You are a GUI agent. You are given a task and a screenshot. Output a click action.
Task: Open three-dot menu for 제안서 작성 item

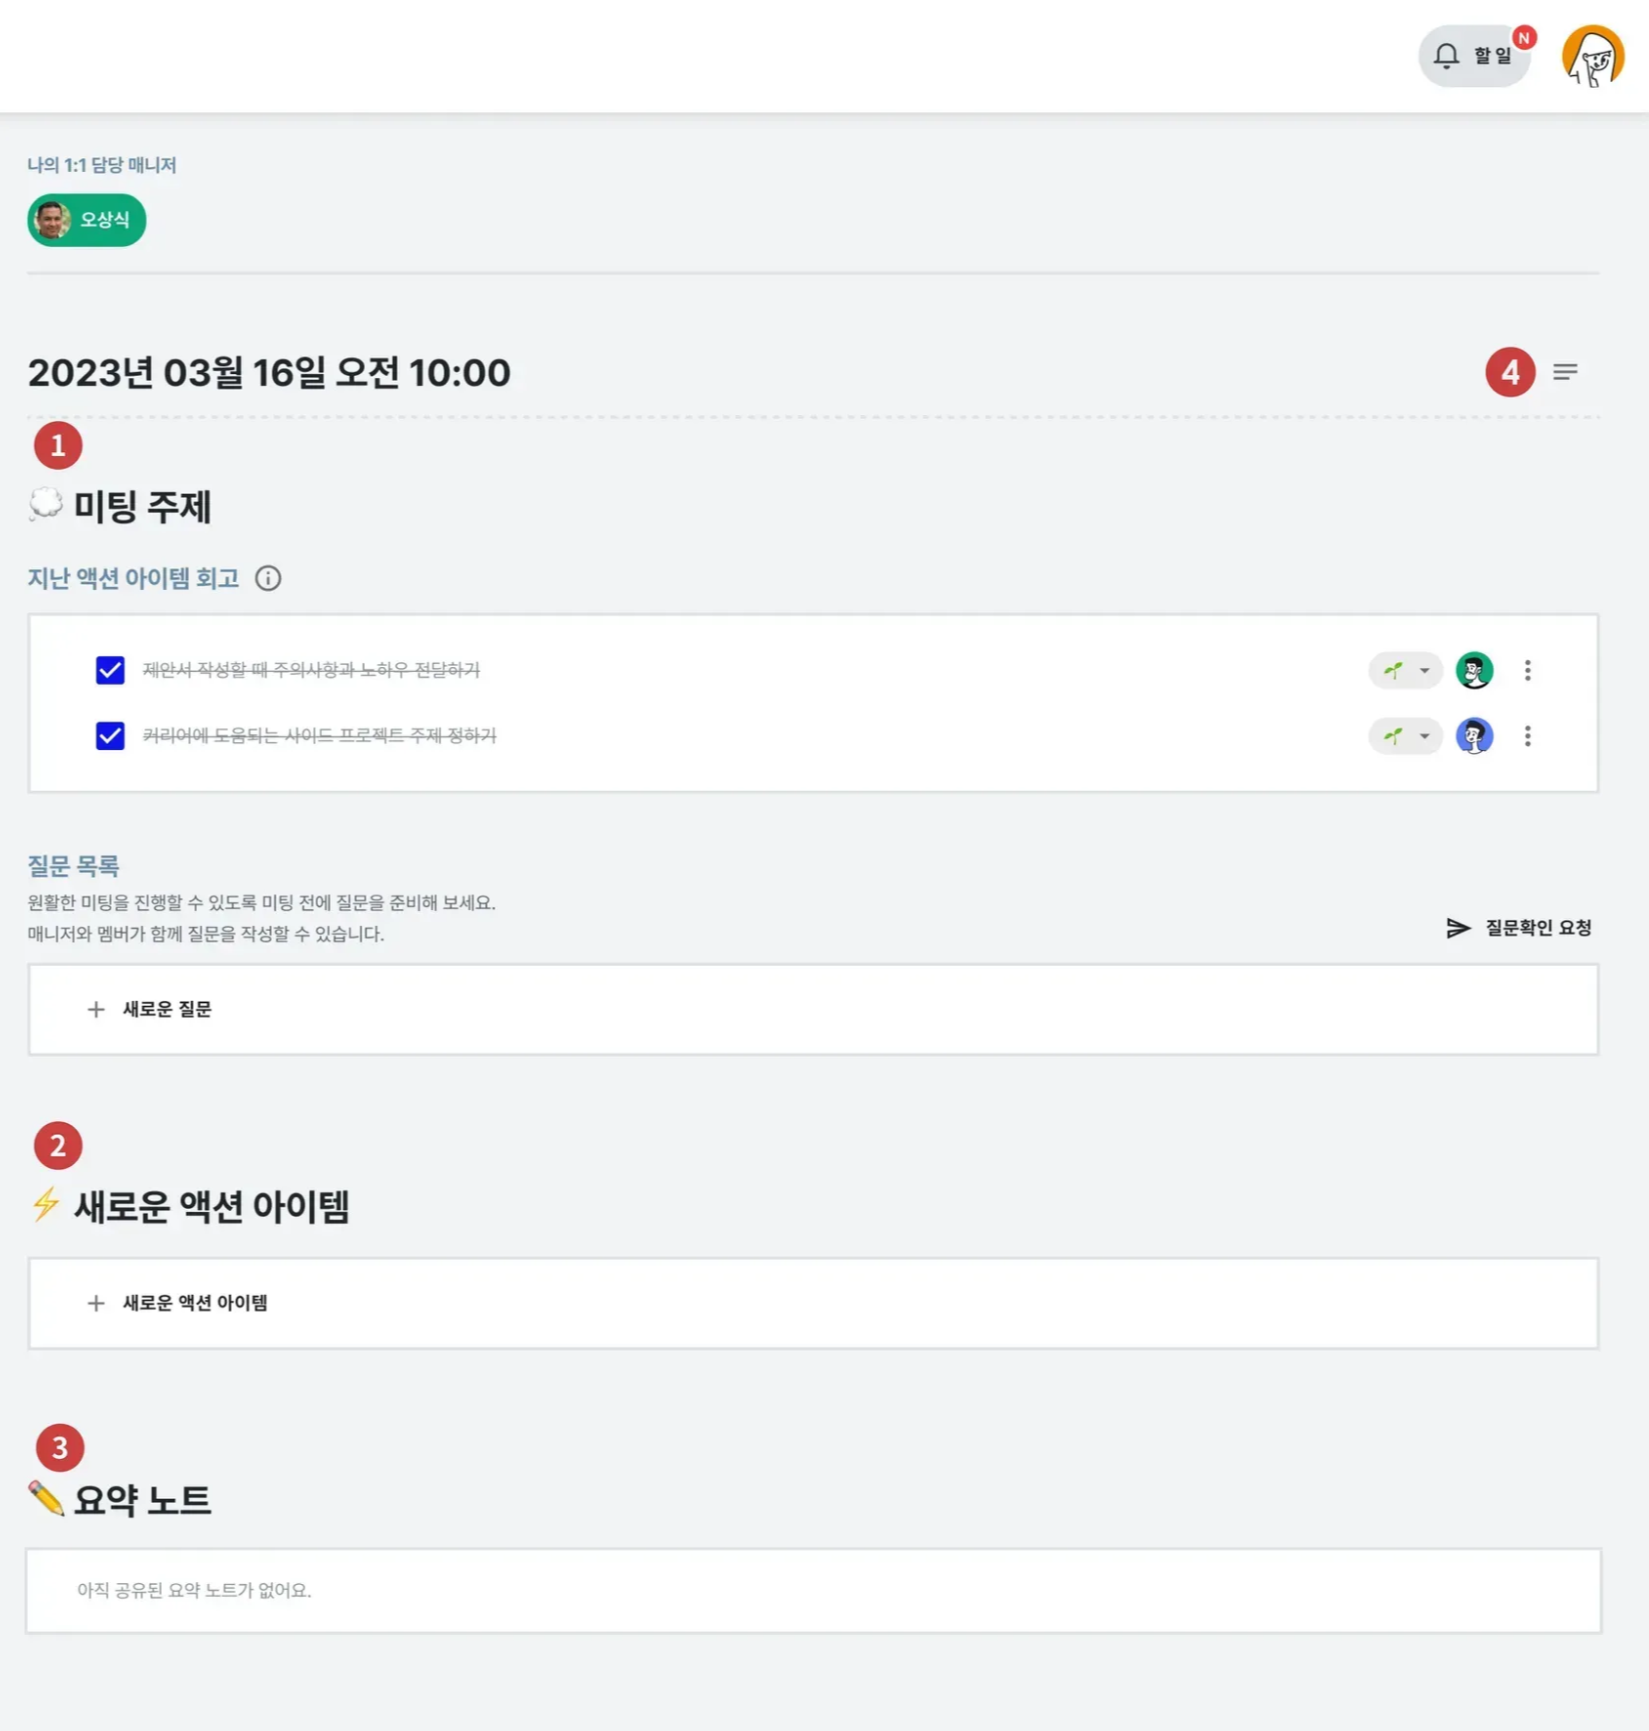pyautogui.click(x=1527, y=670)
